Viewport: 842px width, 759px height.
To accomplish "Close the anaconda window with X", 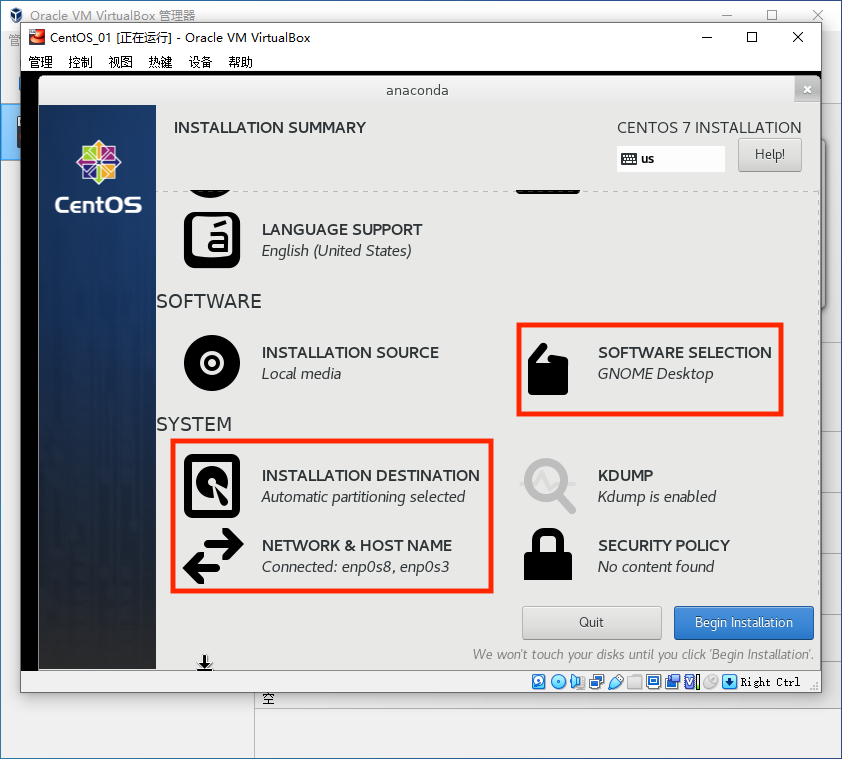I will pos(807,89).
